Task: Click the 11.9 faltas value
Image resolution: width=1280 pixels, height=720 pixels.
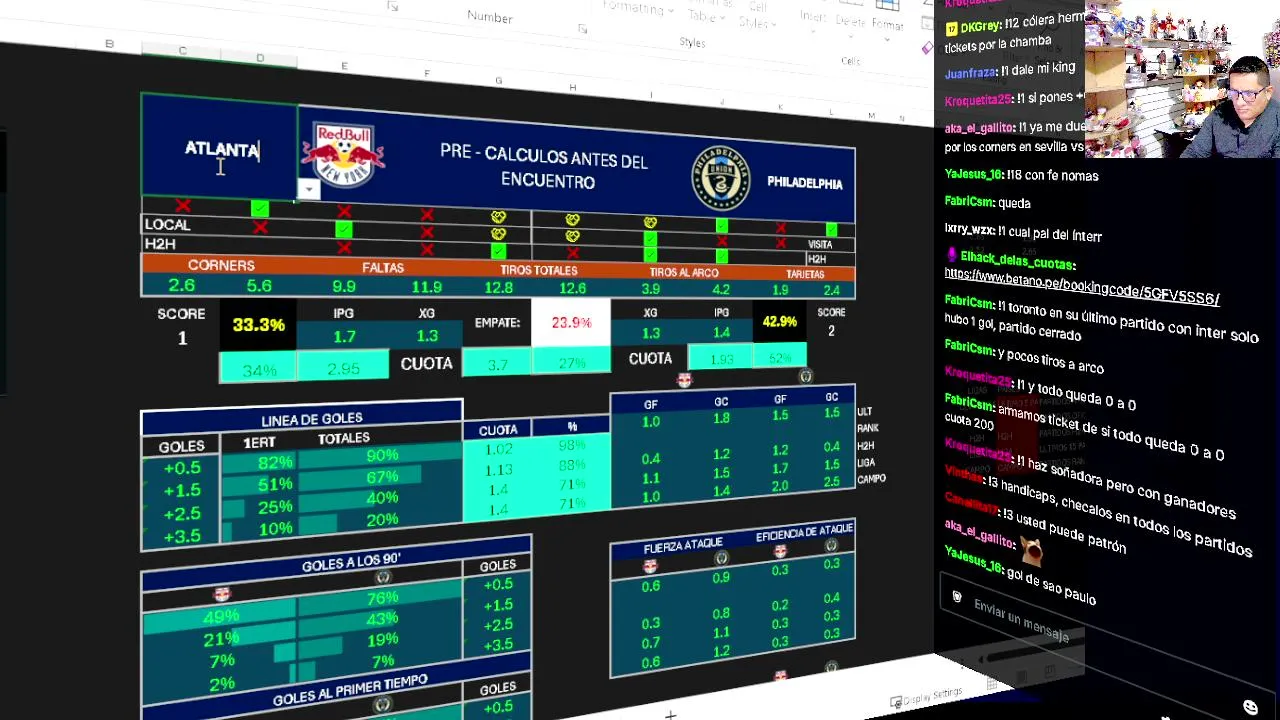Action: [x=427, y=288]
